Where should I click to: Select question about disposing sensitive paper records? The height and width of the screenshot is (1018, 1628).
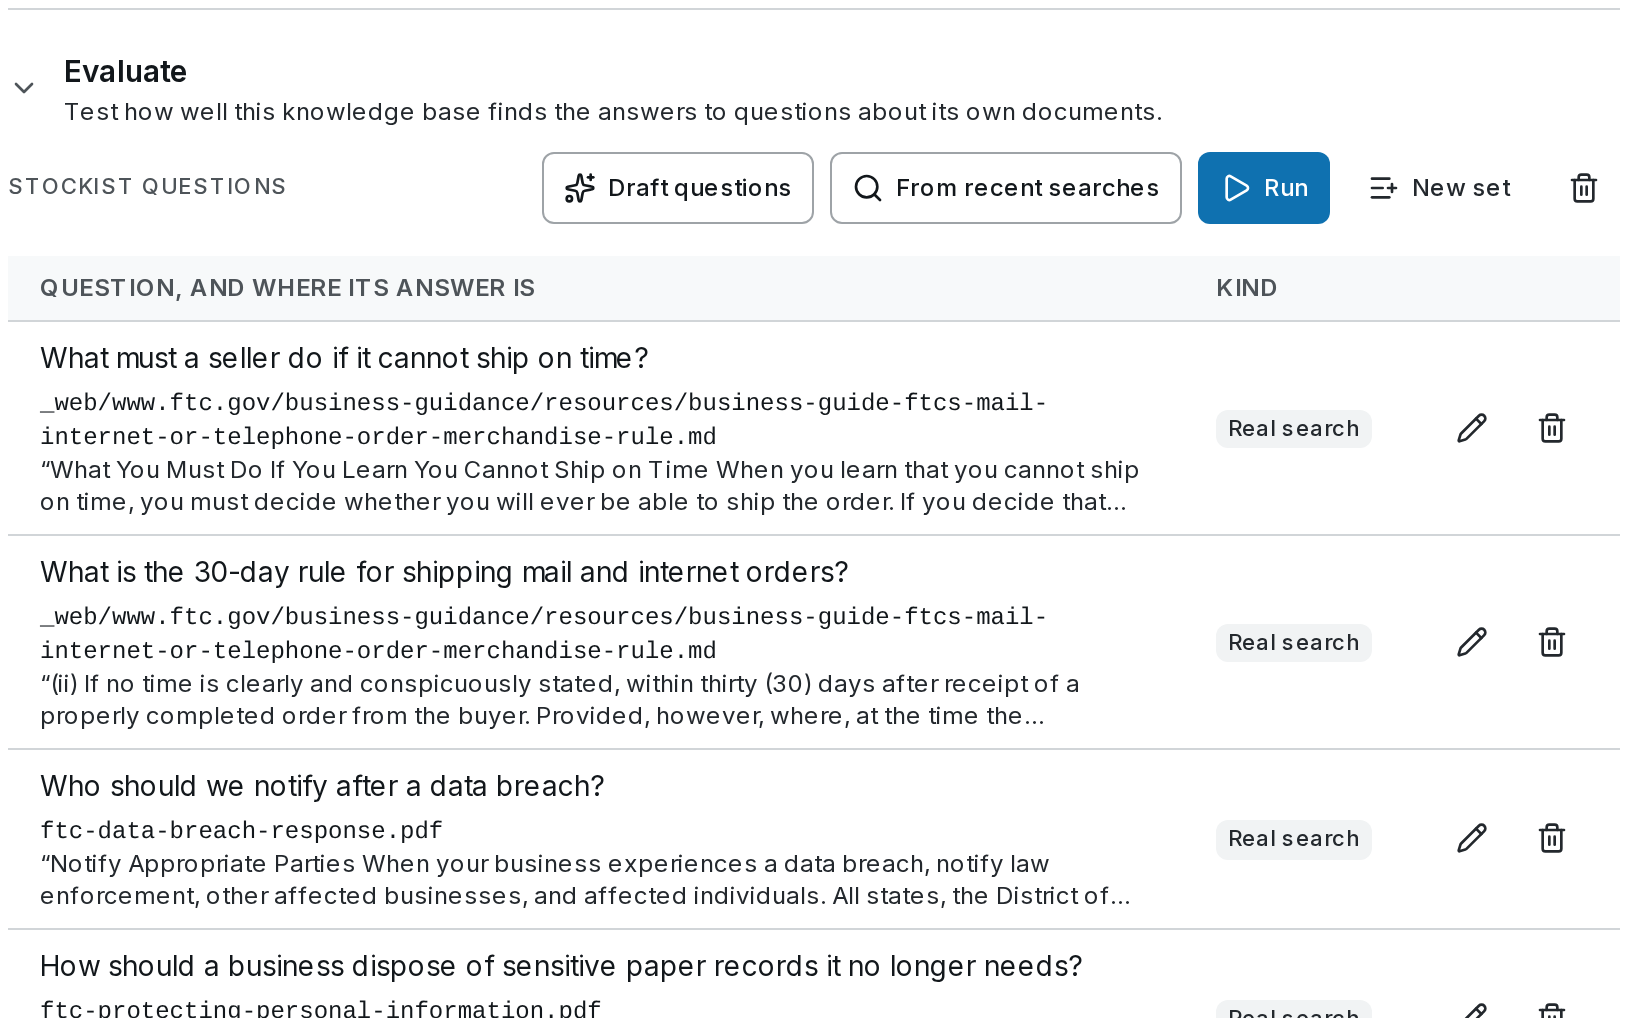(x=561, y=966)
